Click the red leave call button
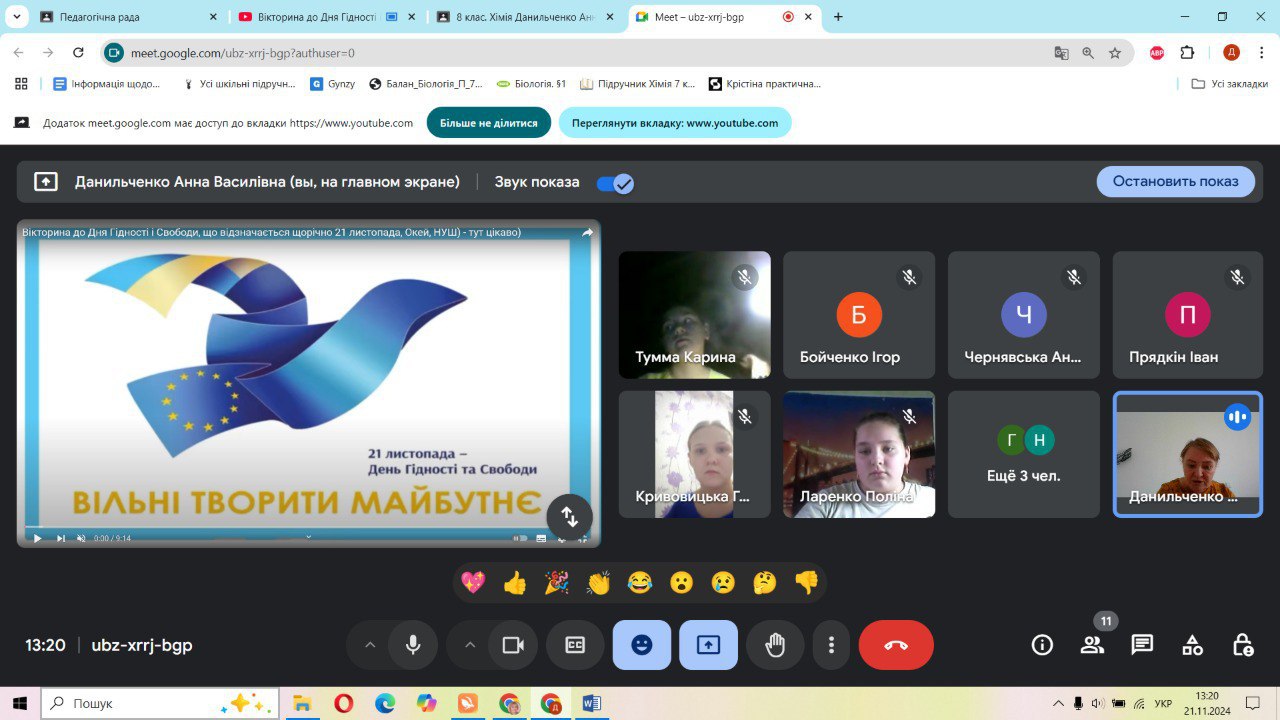The height and width of the screenshot is (720, 1280). [x=895, y=645]
